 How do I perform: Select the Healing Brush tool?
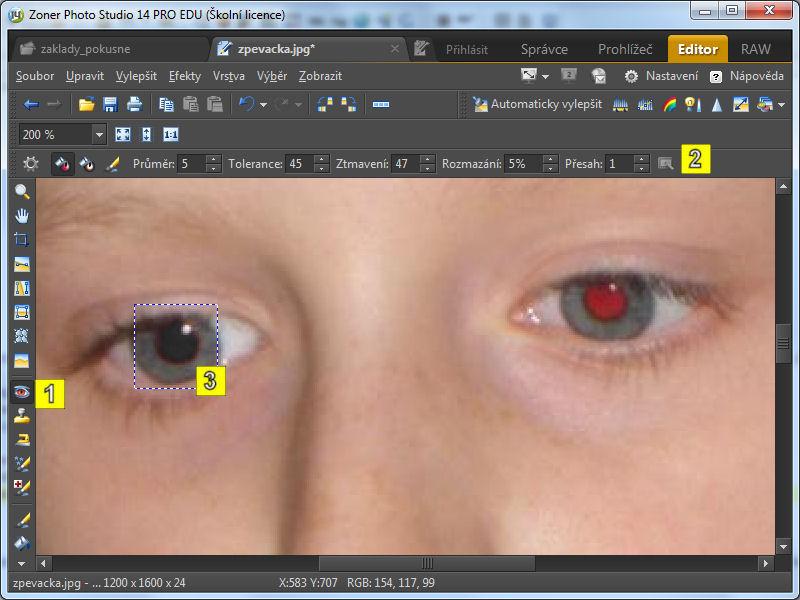[22, 487]
